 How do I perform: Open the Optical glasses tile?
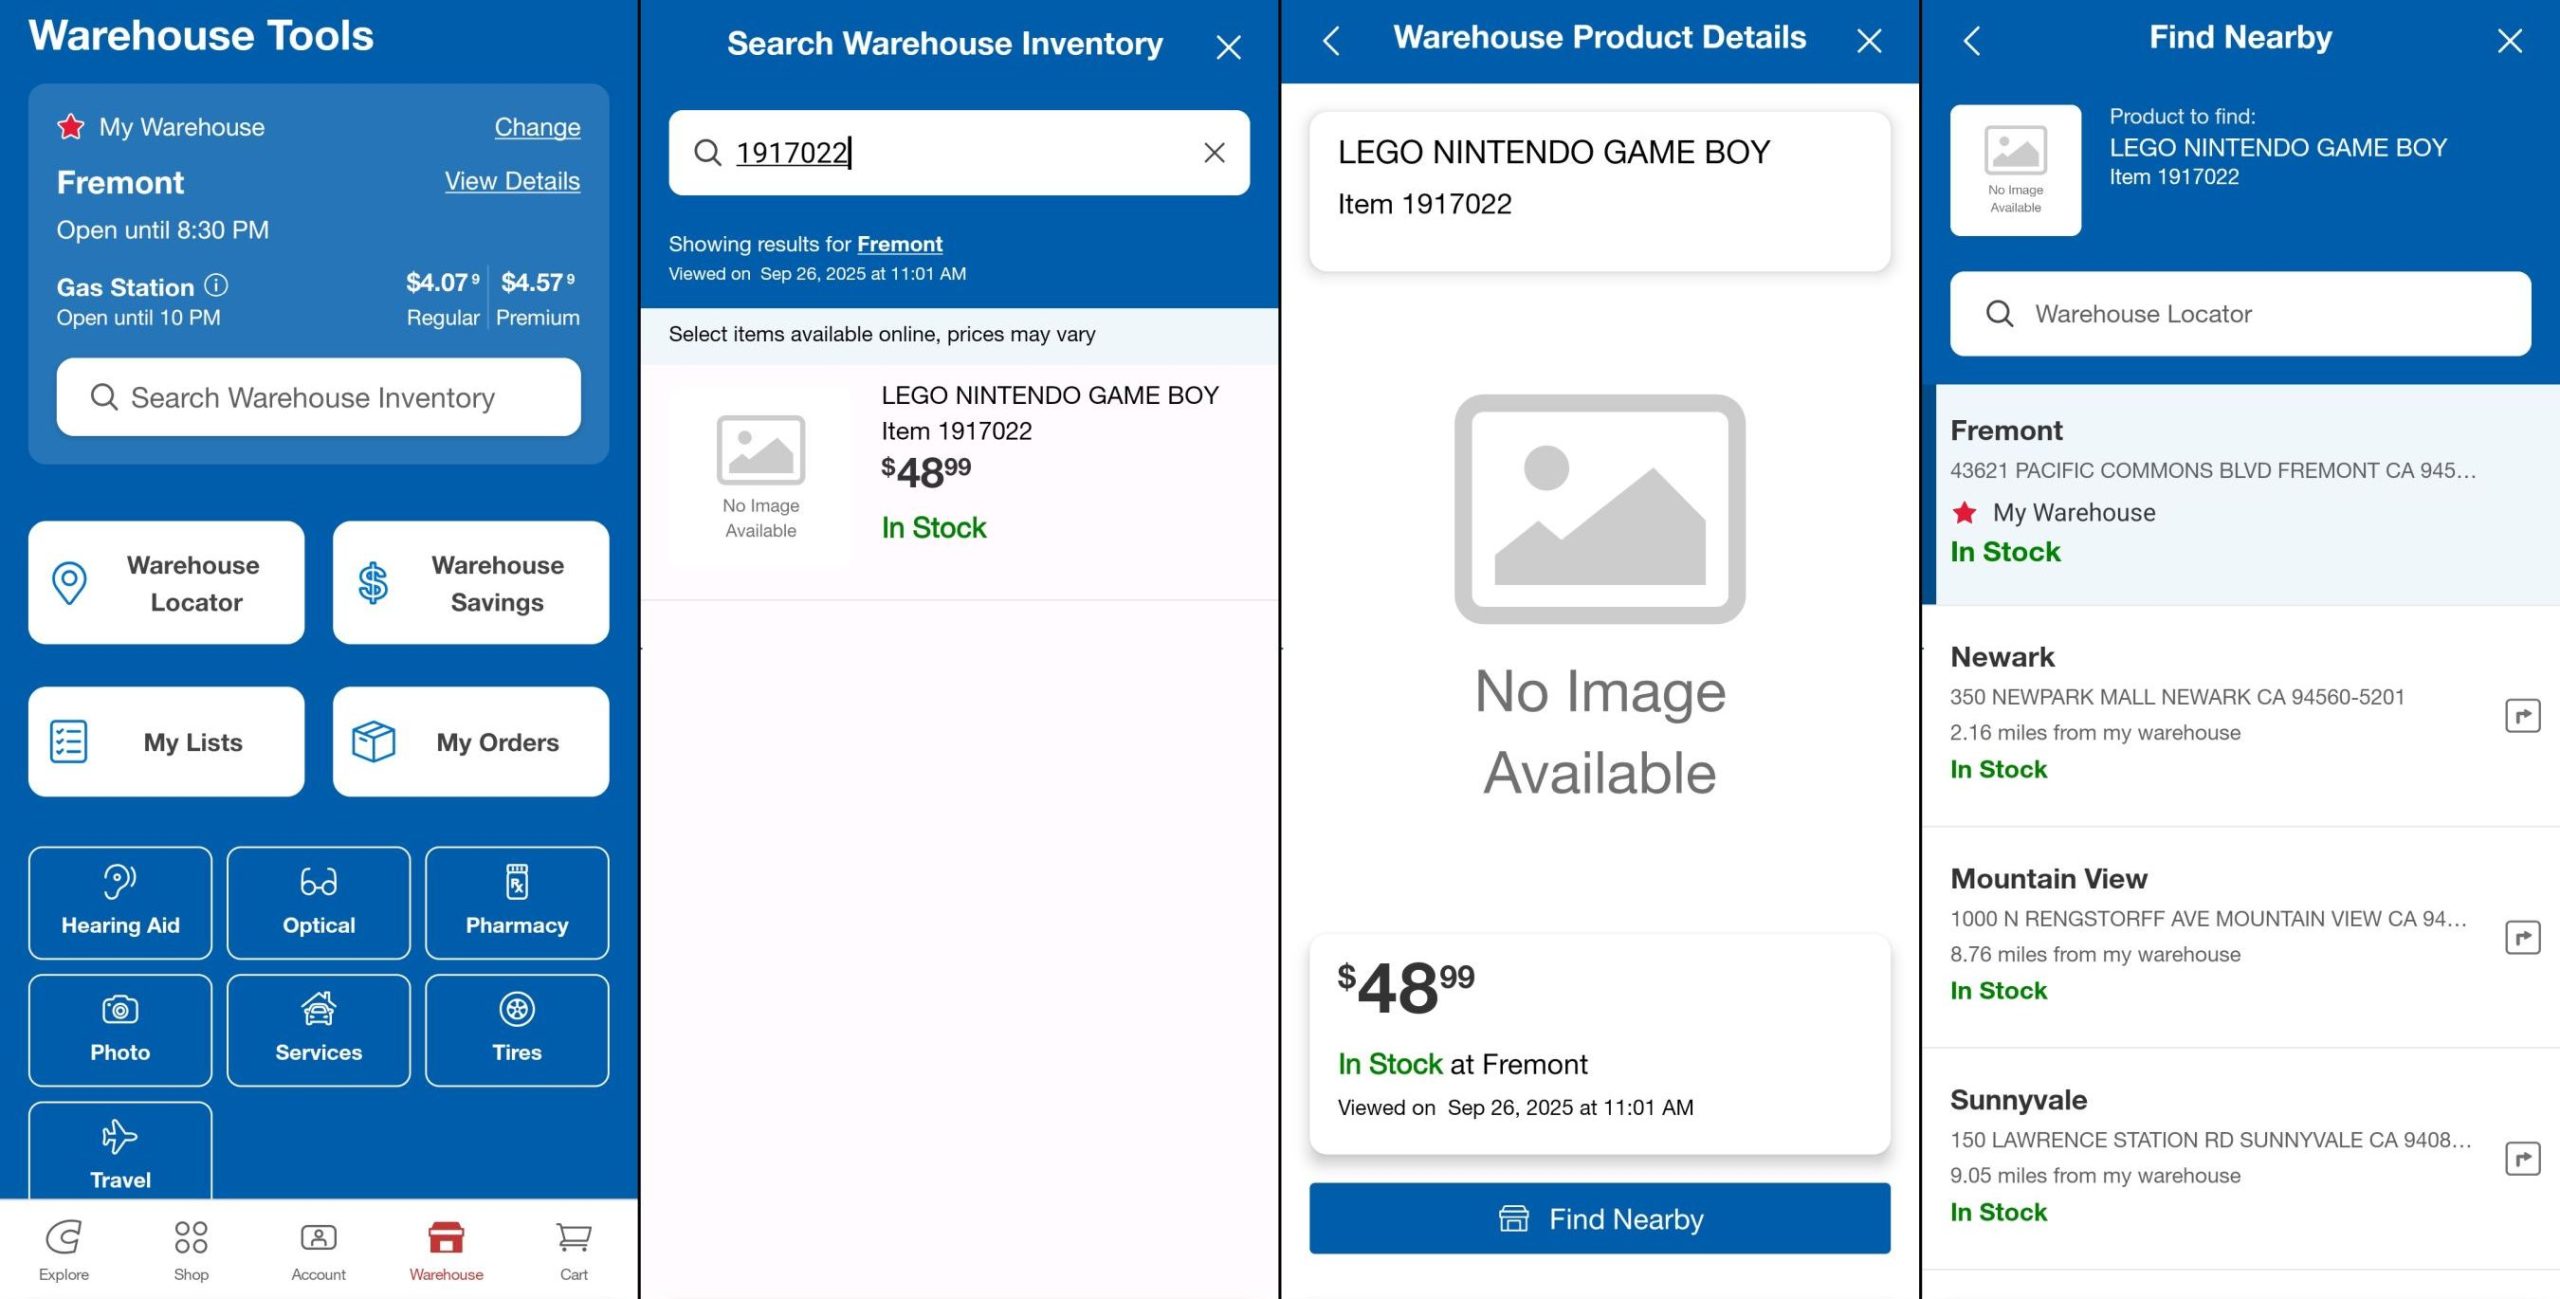point(318,902)
